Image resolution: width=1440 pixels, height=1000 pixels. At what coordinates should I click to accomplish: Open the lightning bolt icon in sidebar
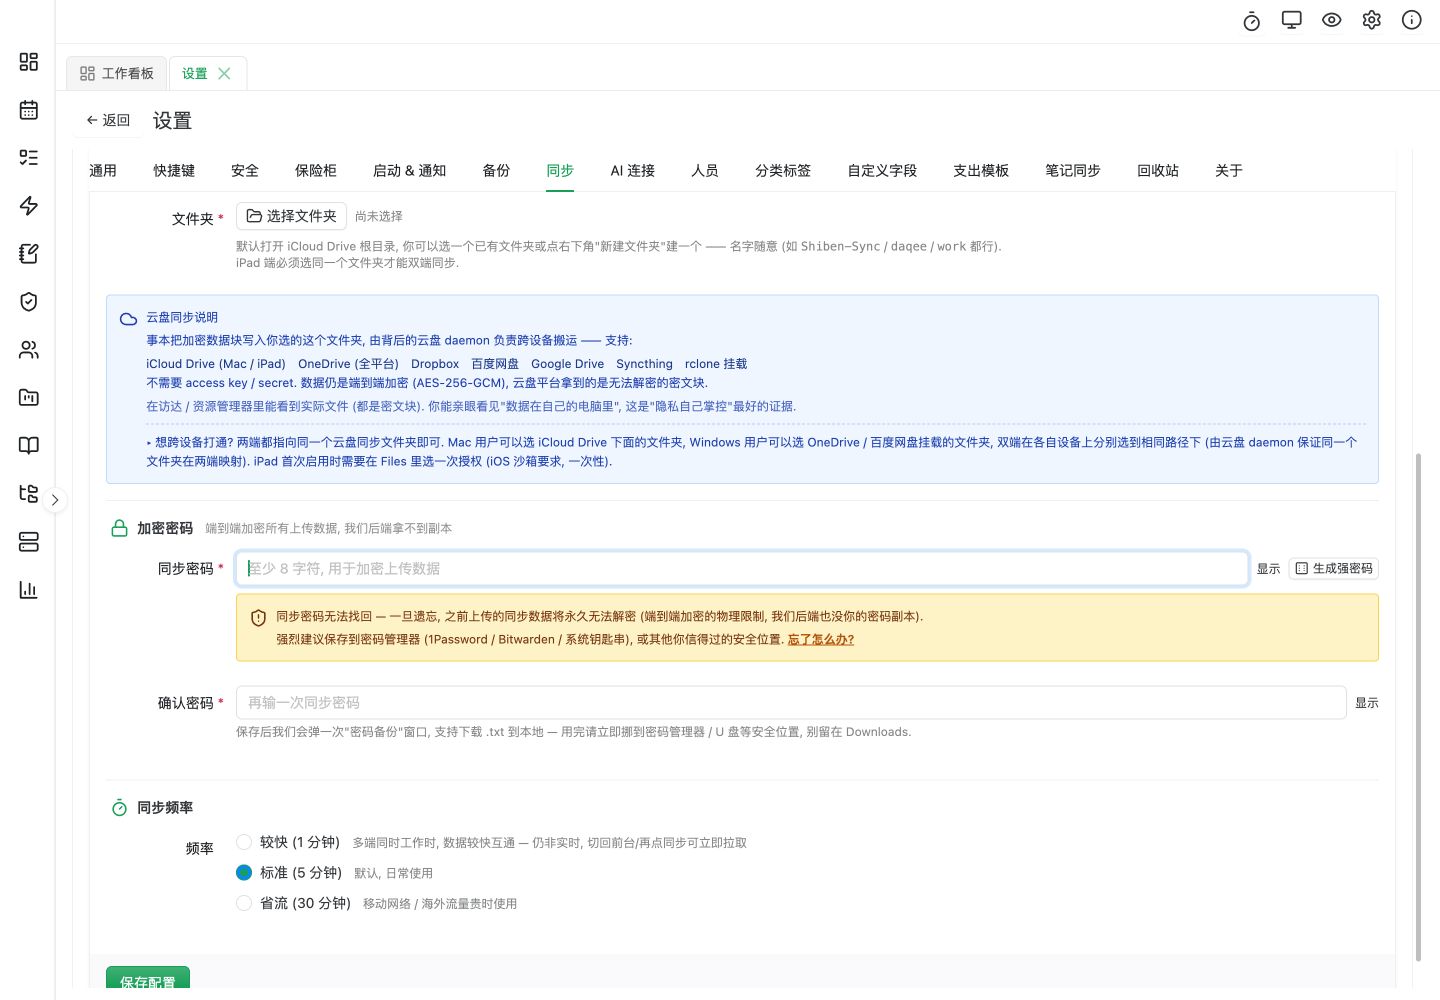tap(29, 206)
